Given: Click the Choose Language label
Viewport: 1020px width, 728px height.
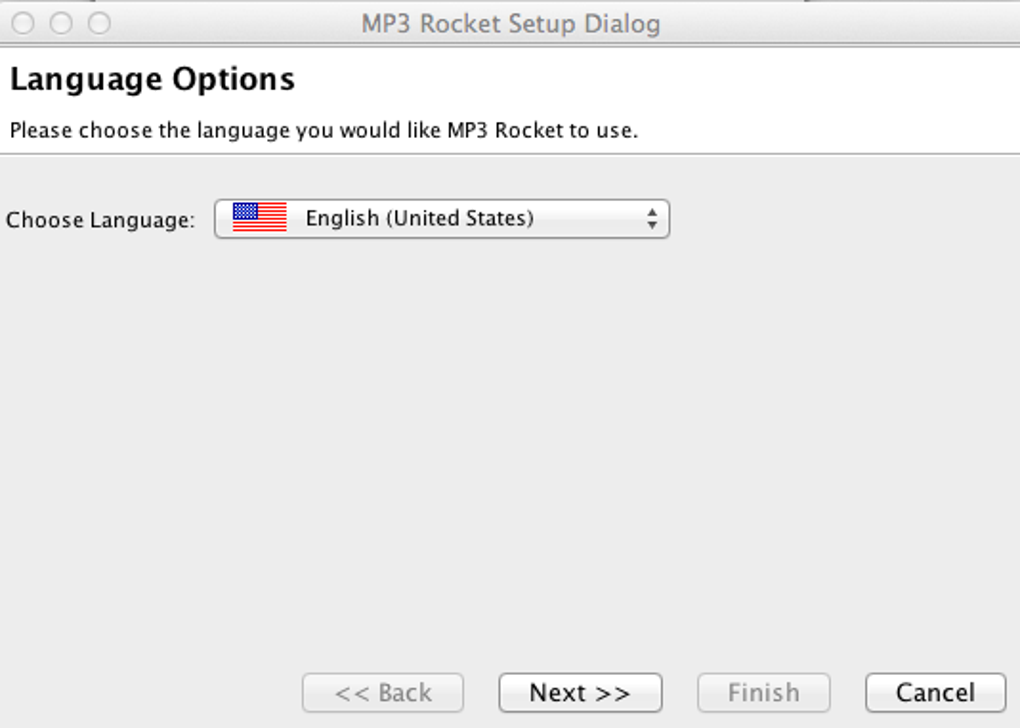Looking at the screenshot, I should pyautogui.click(x=100, y=220).
